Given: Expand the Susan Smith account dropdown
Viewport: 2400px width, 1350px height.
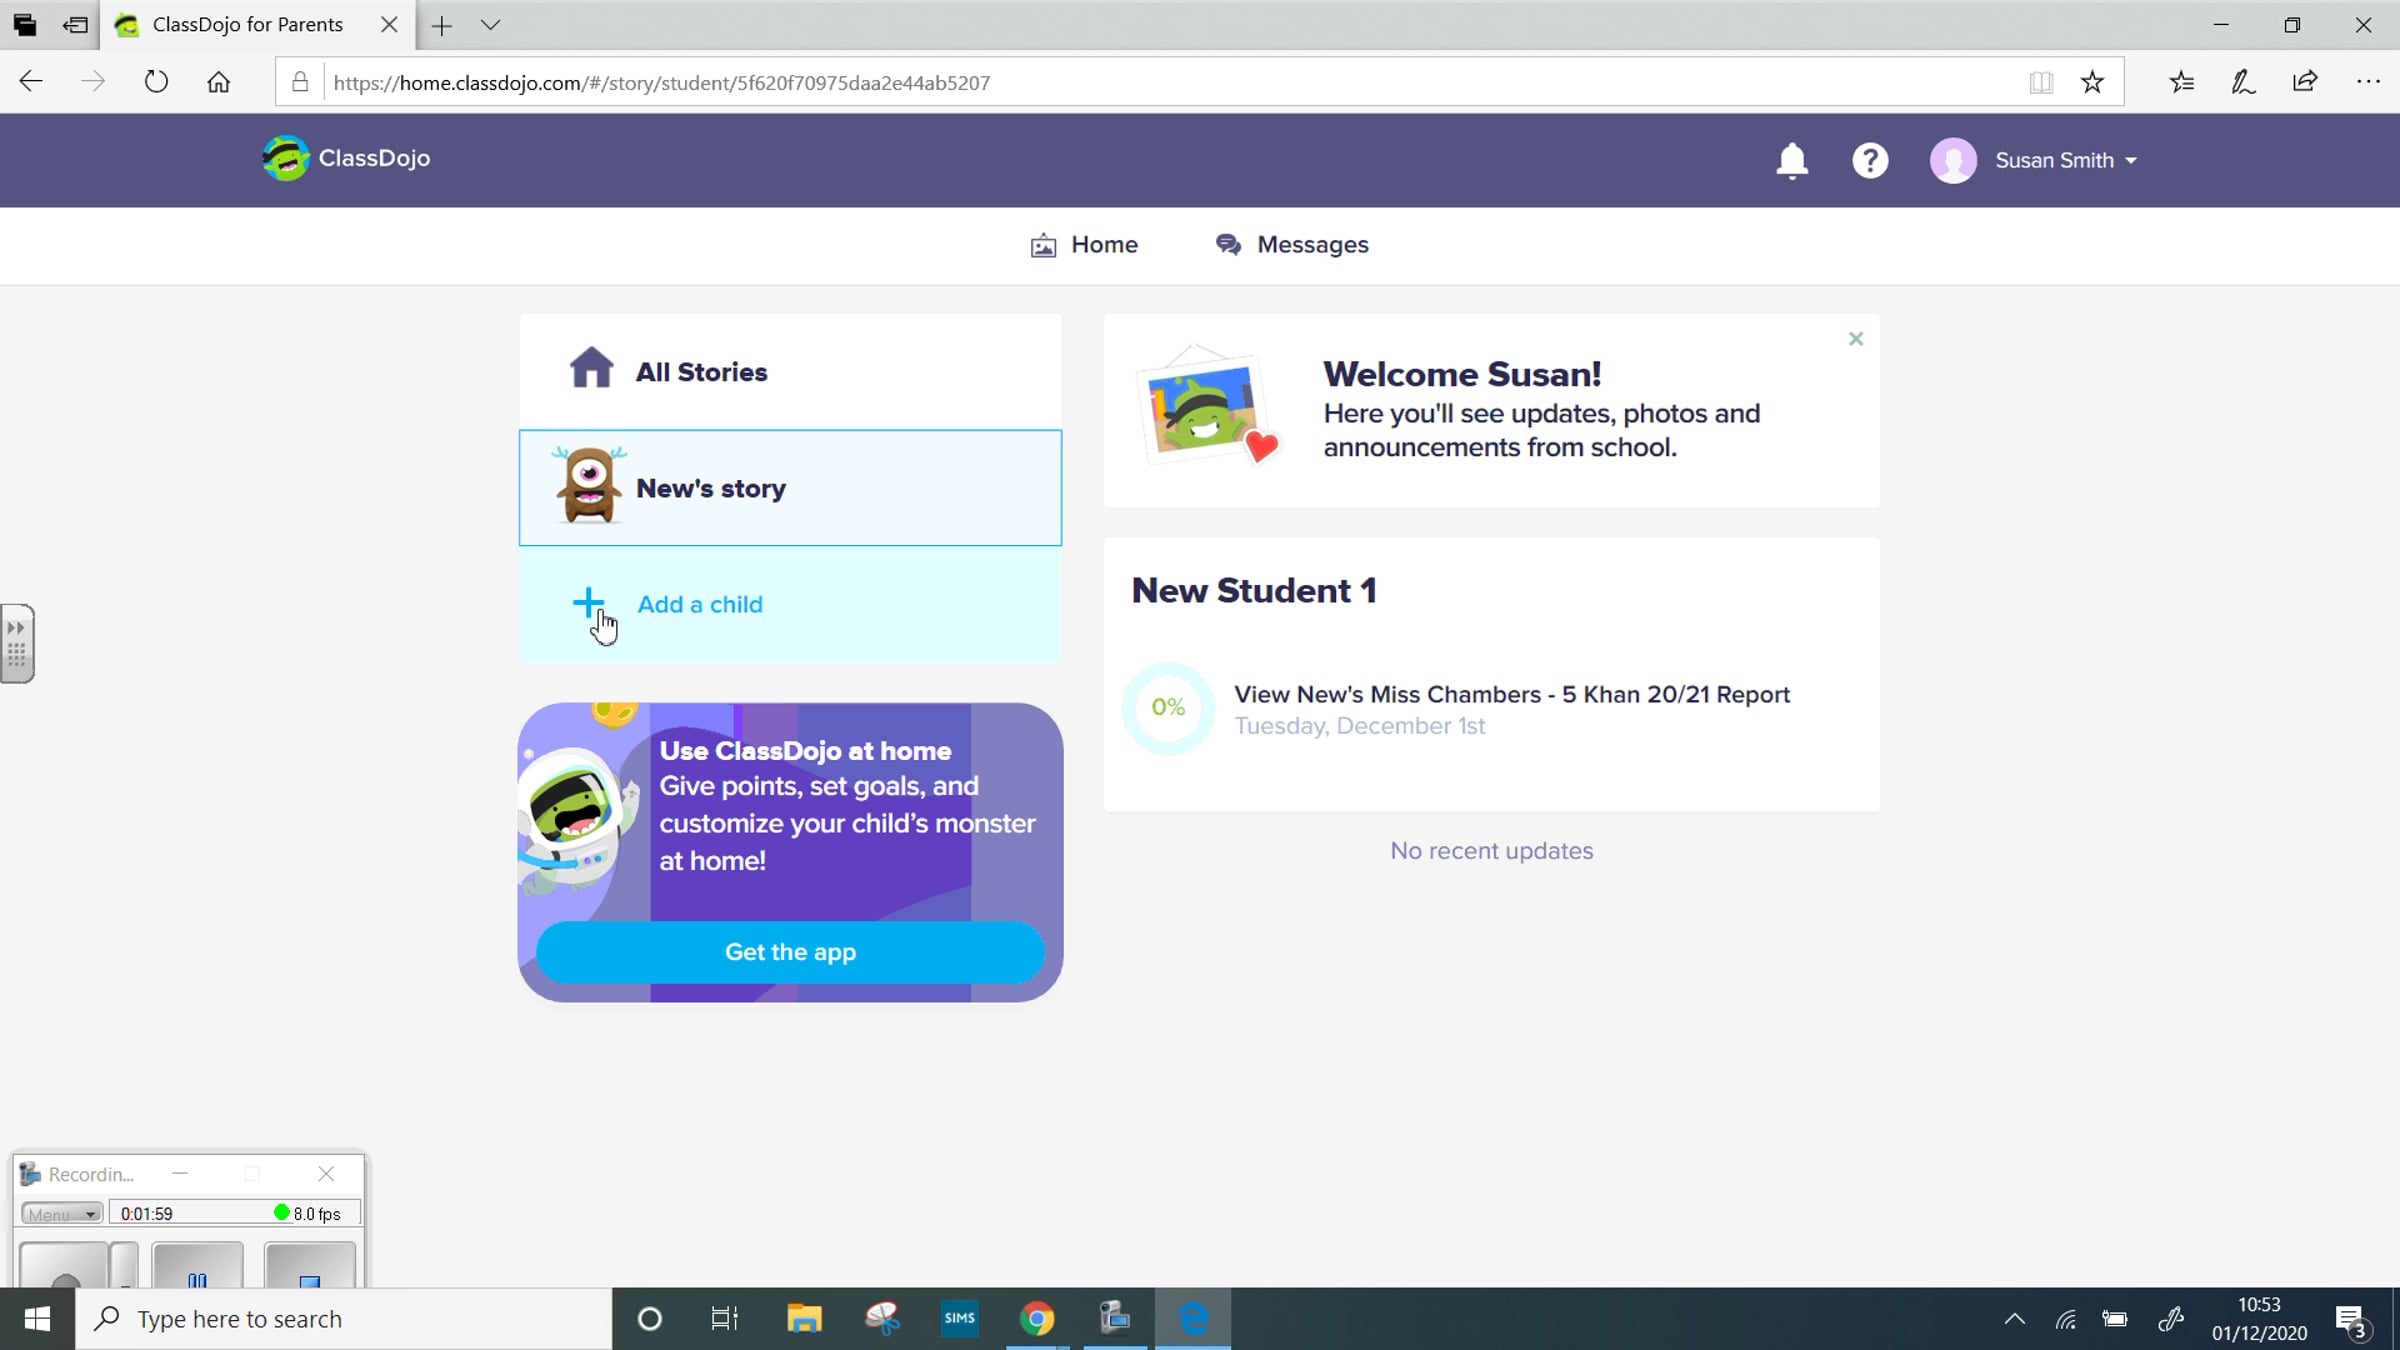Looking at the screenshot, I should [2066, 160].
